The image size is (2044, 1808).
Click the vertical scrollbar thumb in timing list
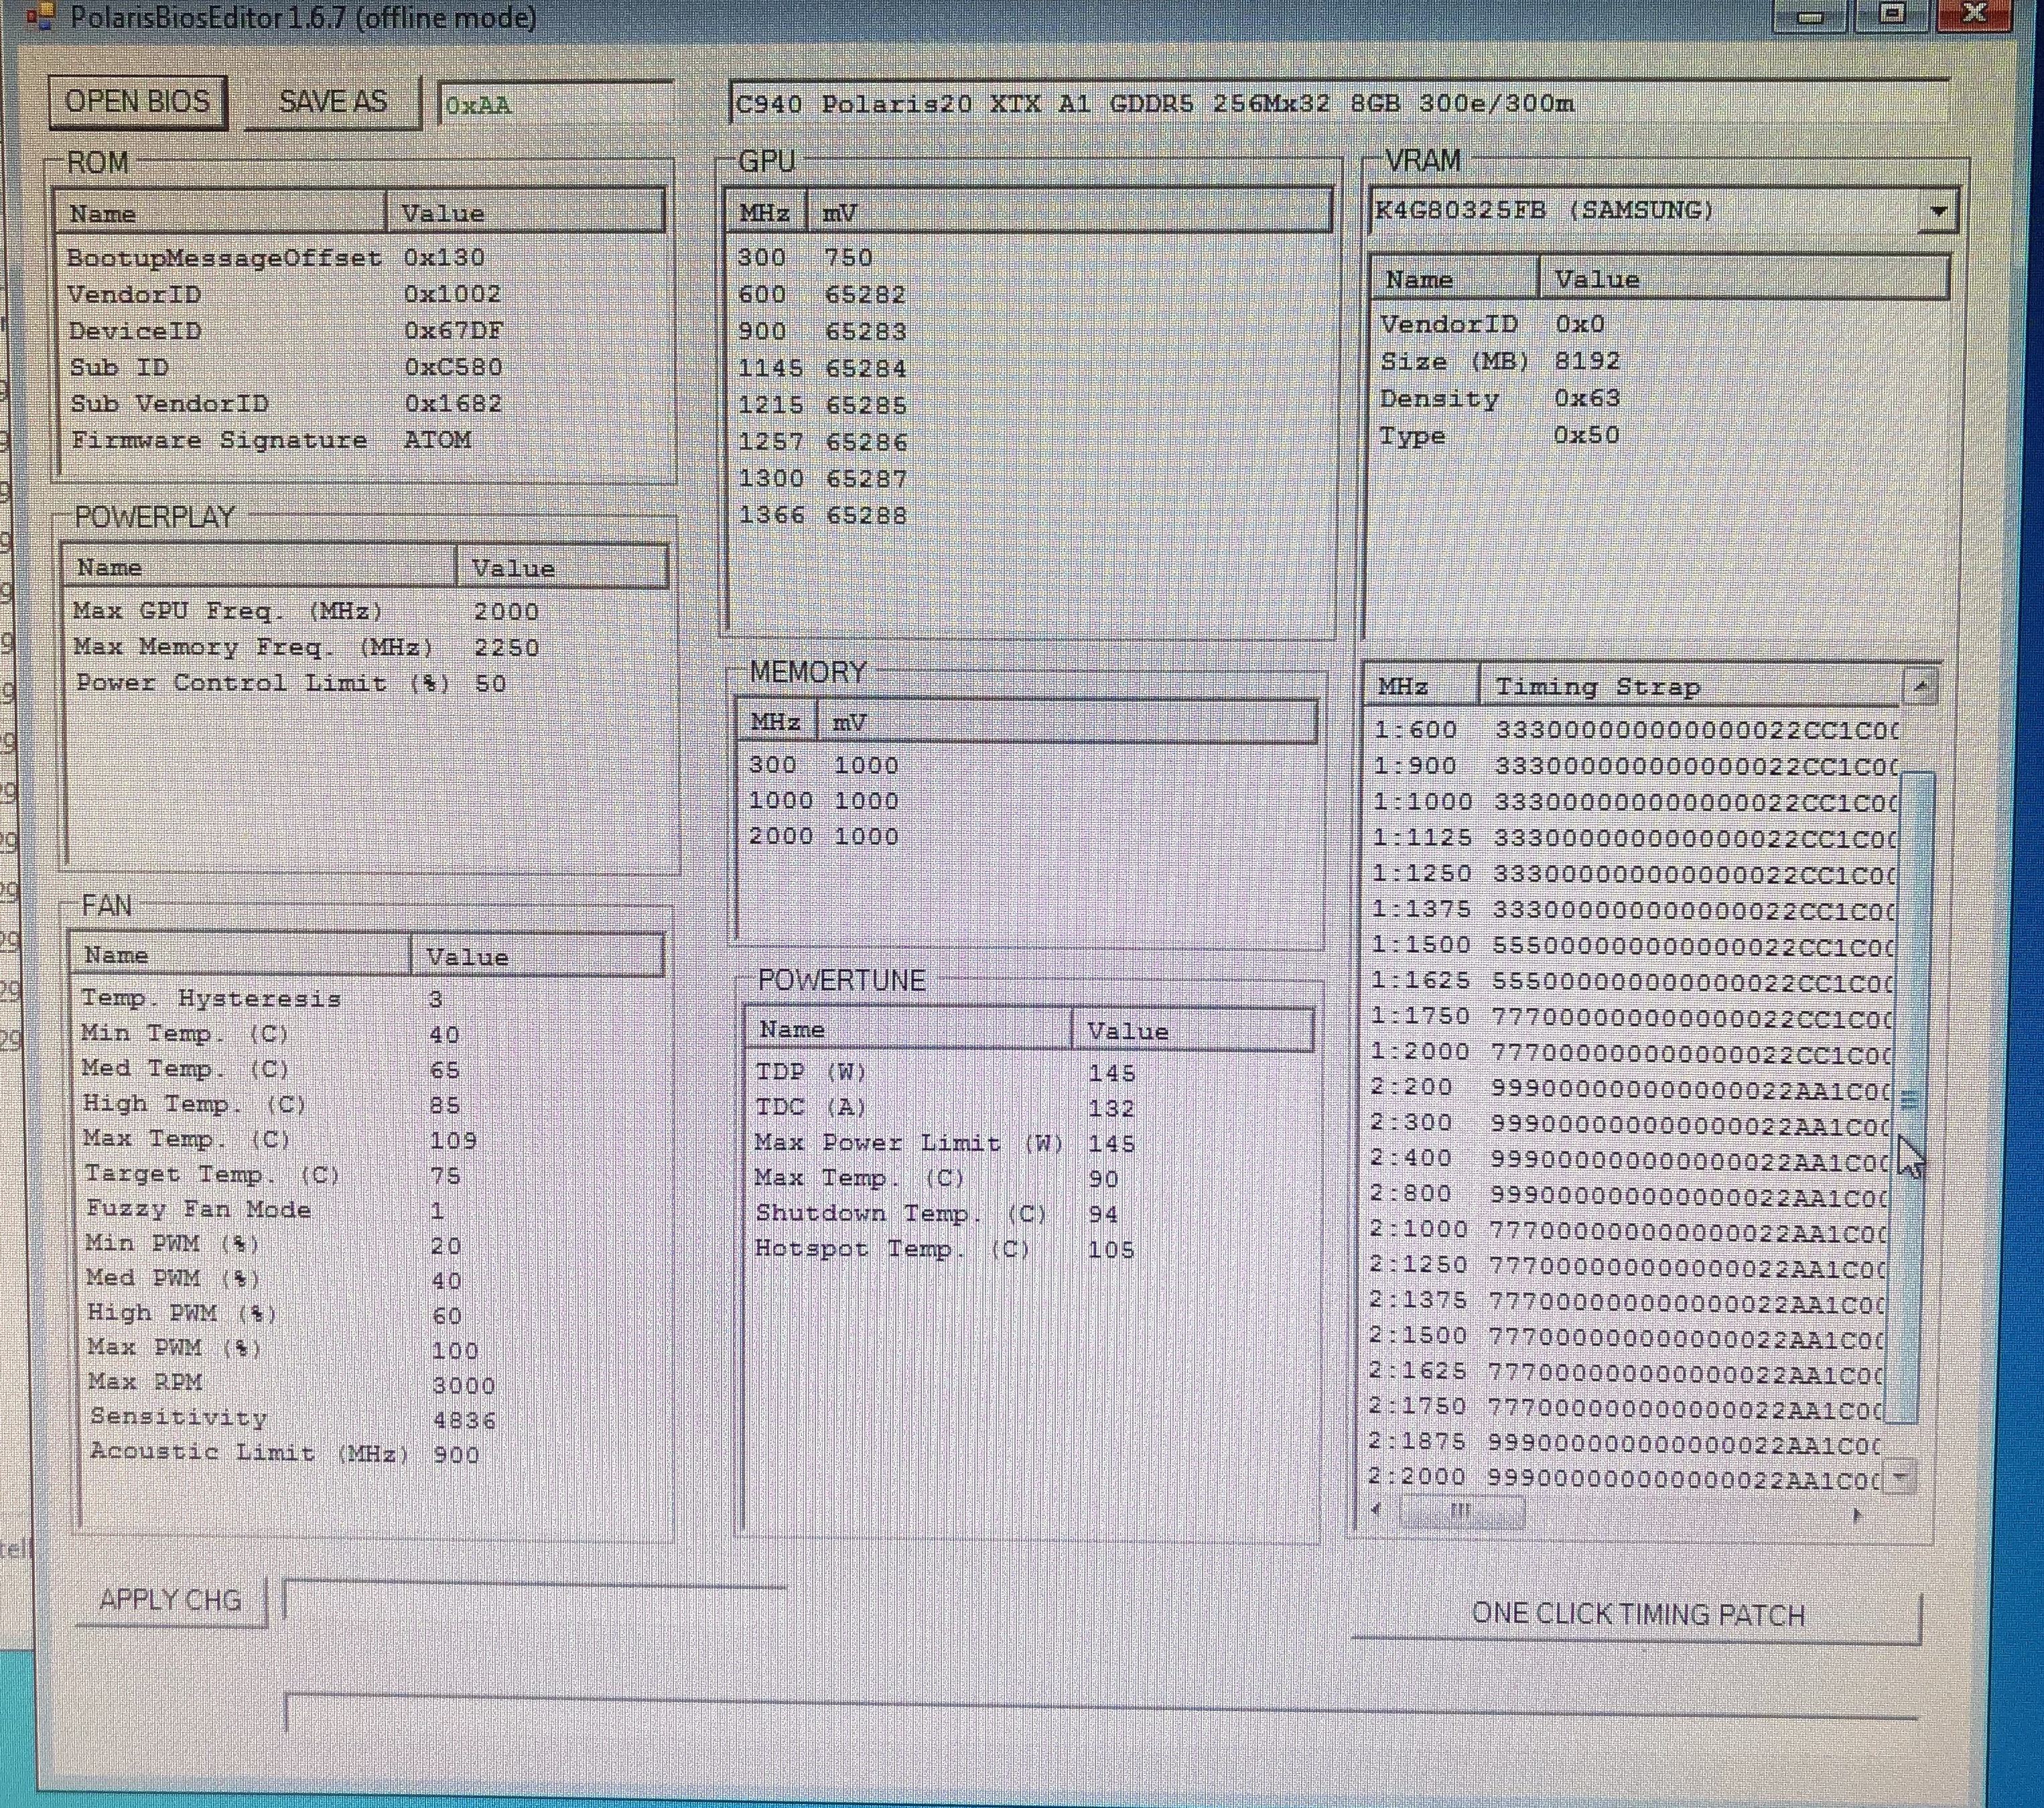1911,1100
